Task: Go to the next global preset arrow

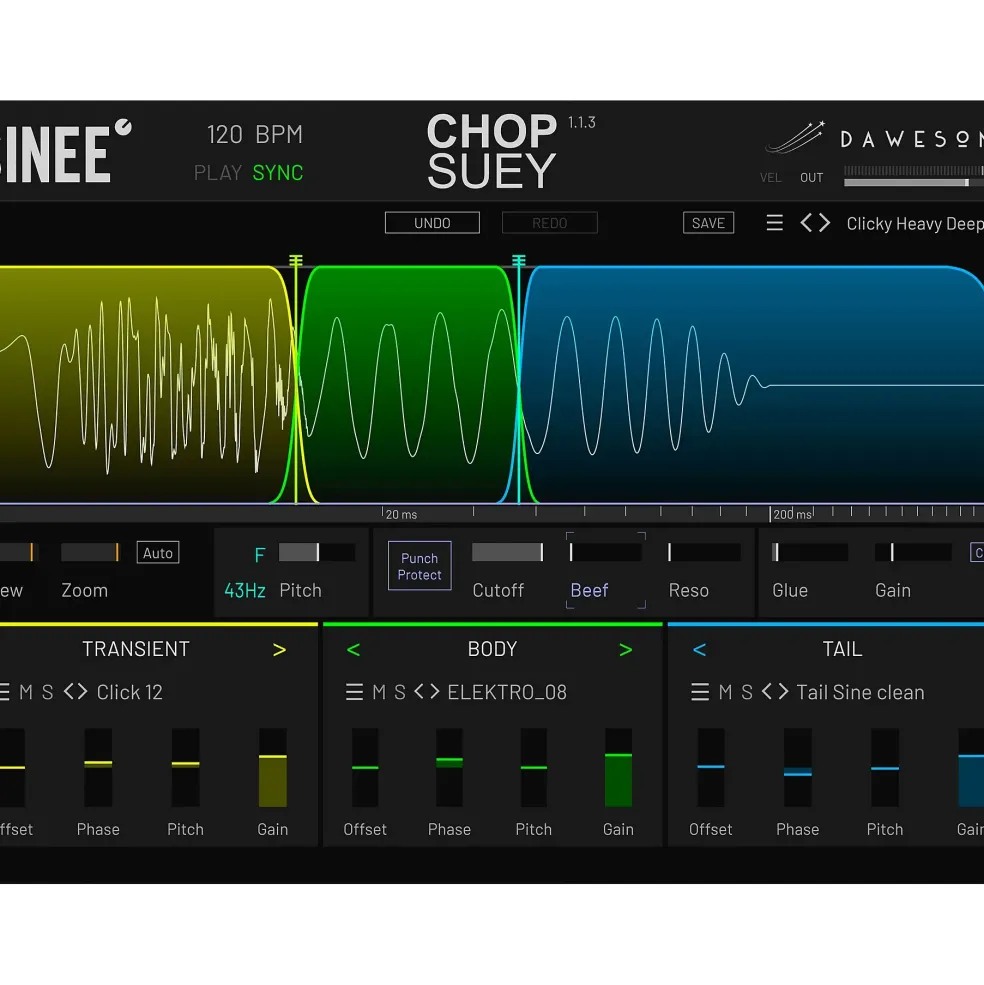Action: (824, 222)
